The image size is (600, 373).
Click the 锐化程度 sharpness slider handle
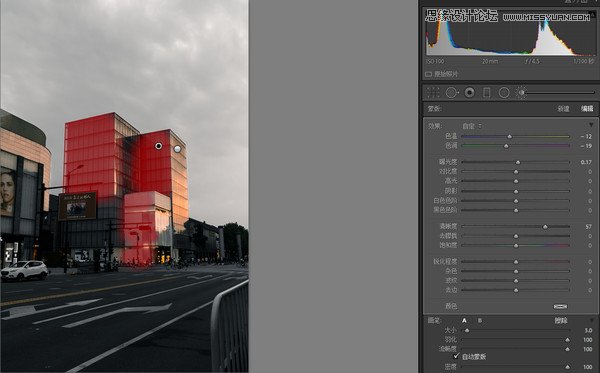516,262
